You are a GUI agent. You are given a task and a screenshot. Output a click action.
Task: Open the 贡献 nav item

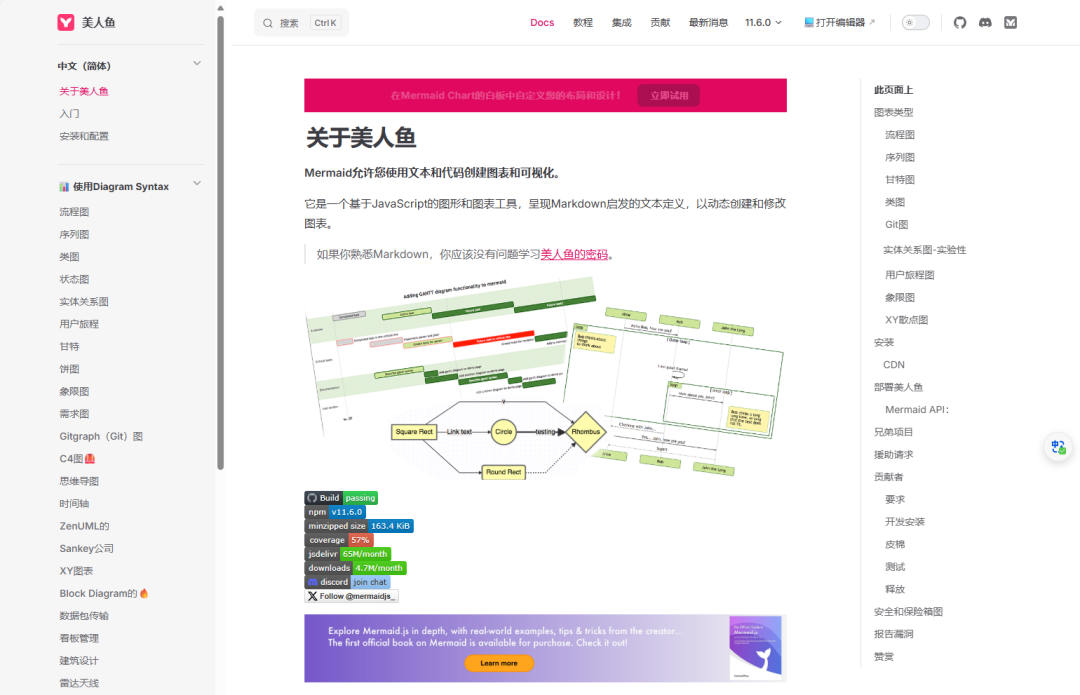coord(660,23)
